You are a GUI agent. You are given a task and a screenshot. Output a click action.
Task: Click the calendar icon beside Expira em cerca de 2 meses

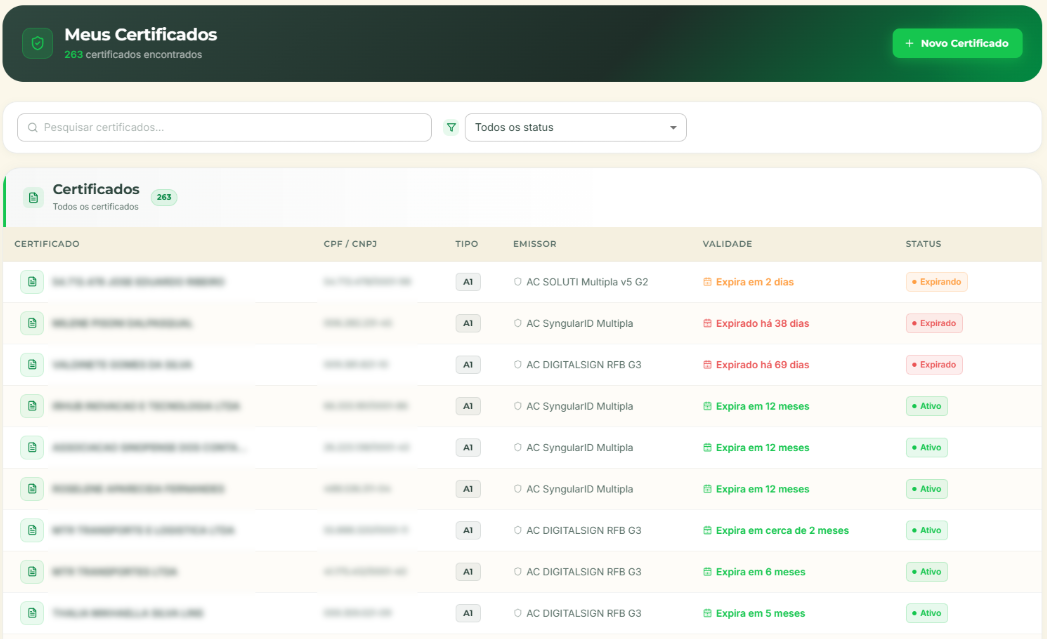click(x=707, y=530)
